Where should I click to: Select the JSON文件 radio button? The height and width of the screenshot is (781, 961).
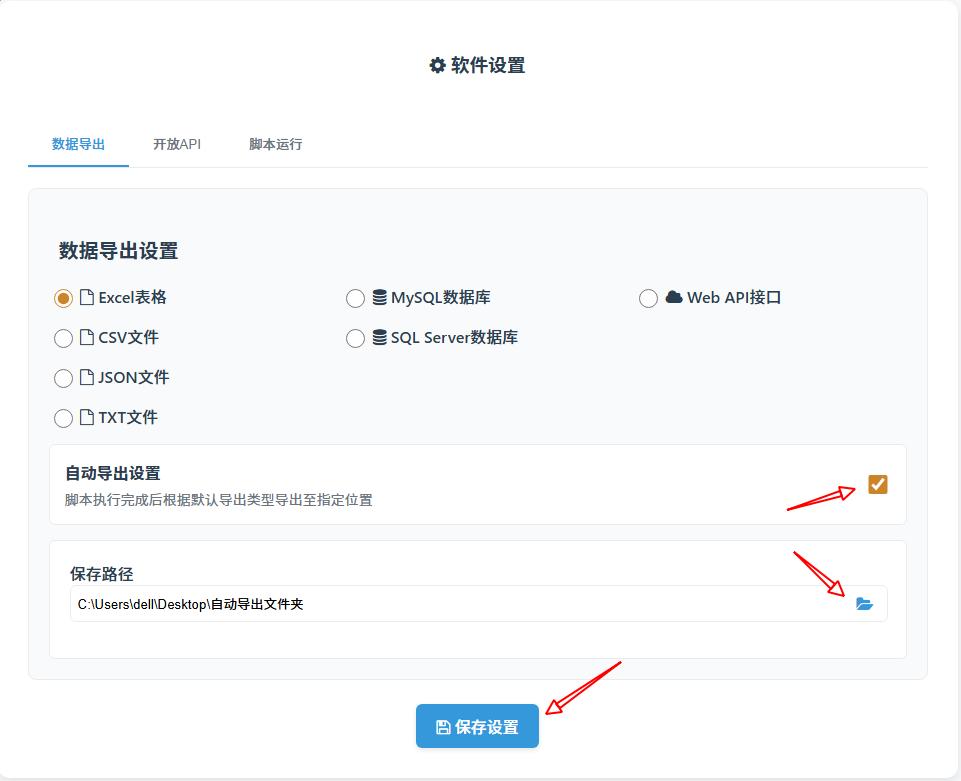point(63,378)
